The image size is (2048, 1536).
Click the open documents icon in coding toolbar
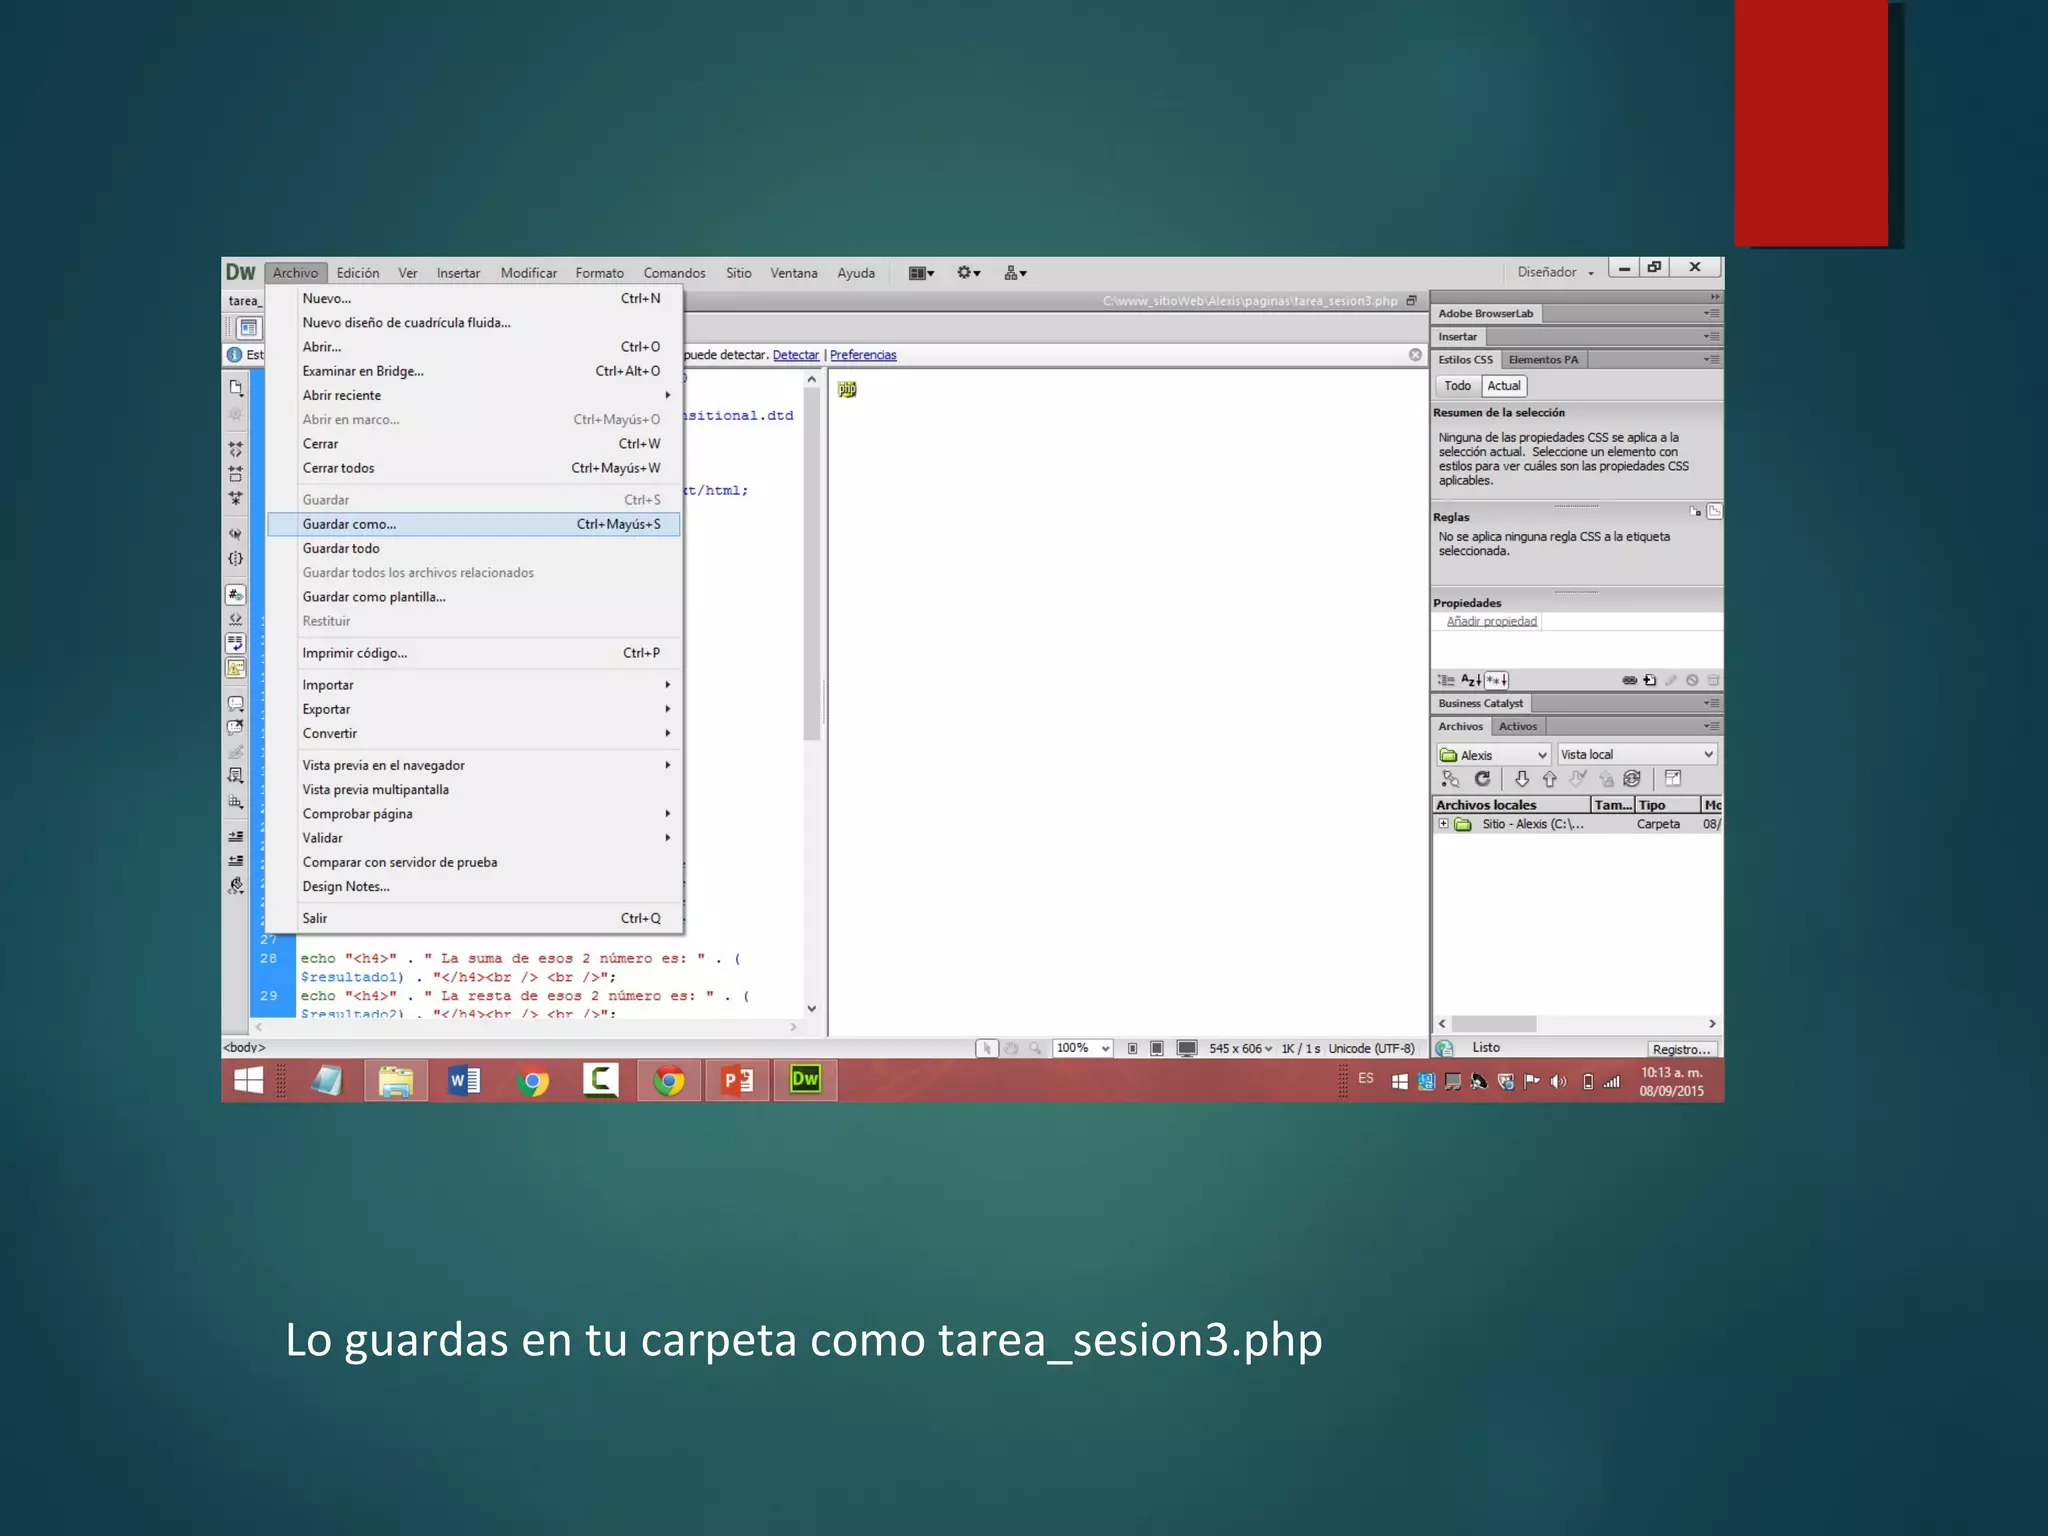click(x=236, y=388)
